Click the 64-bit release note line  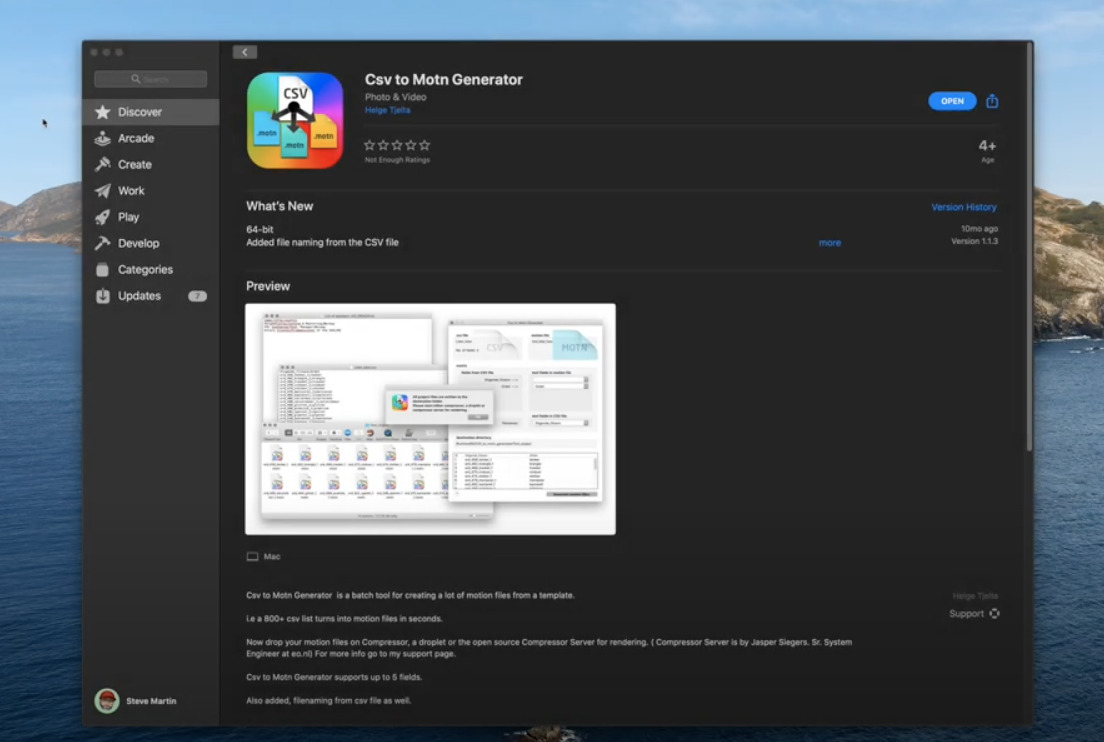(x=260, y=229)
